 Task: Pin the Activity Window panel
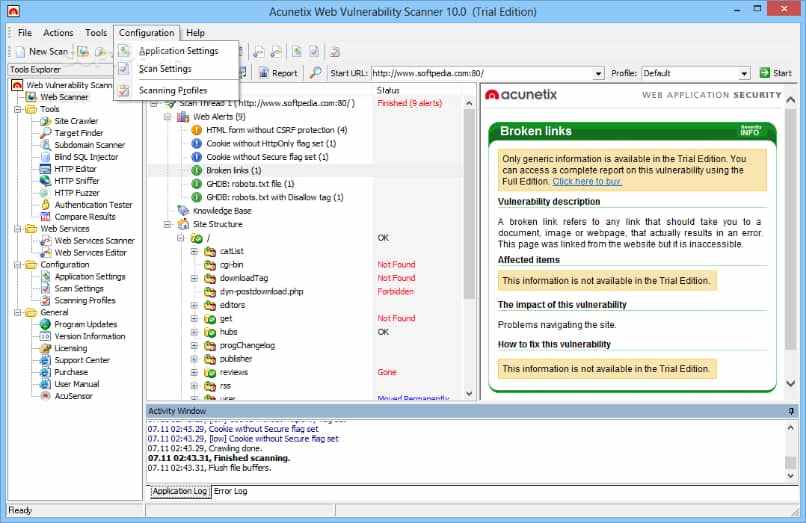coord(791,411)
